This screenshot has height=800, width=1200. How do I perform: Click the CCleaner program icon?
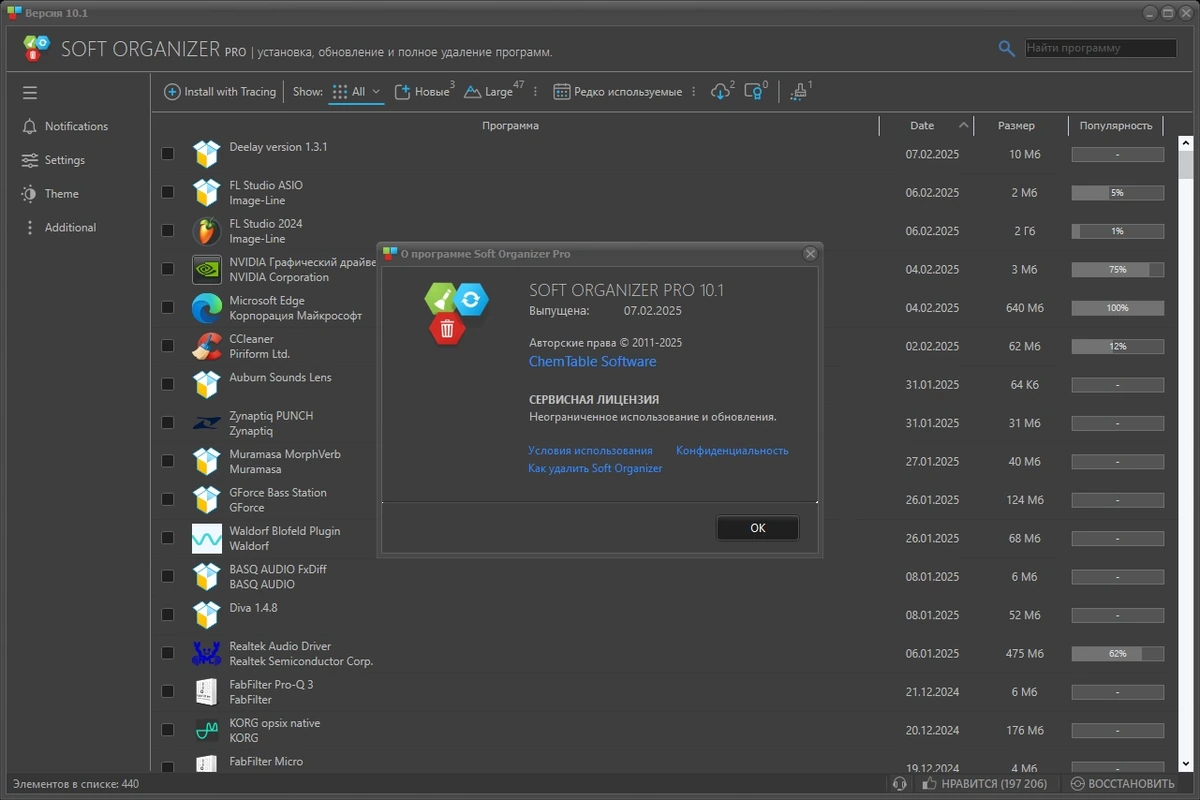[207, 346]
